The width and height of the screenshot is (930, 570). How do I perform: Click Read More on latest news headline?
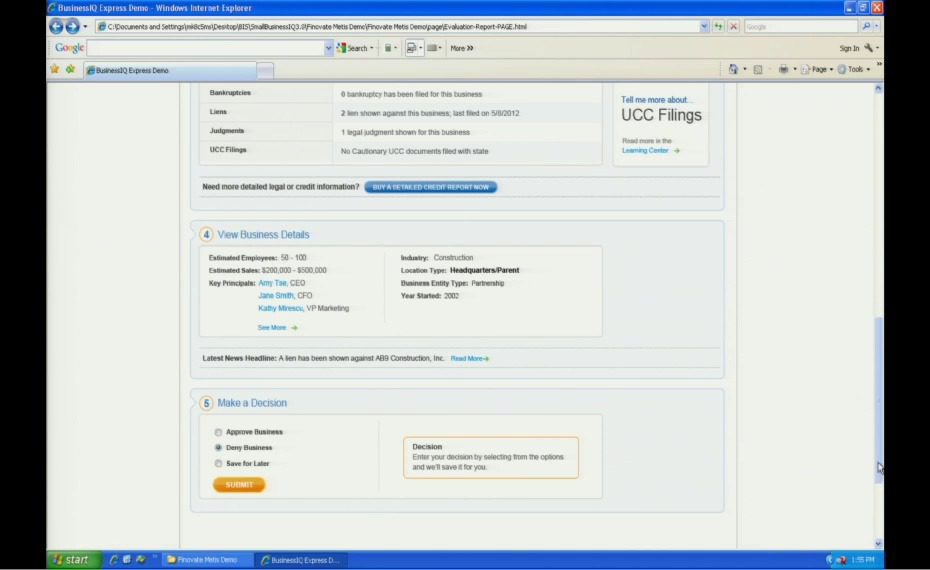click(x=469, y=358)
